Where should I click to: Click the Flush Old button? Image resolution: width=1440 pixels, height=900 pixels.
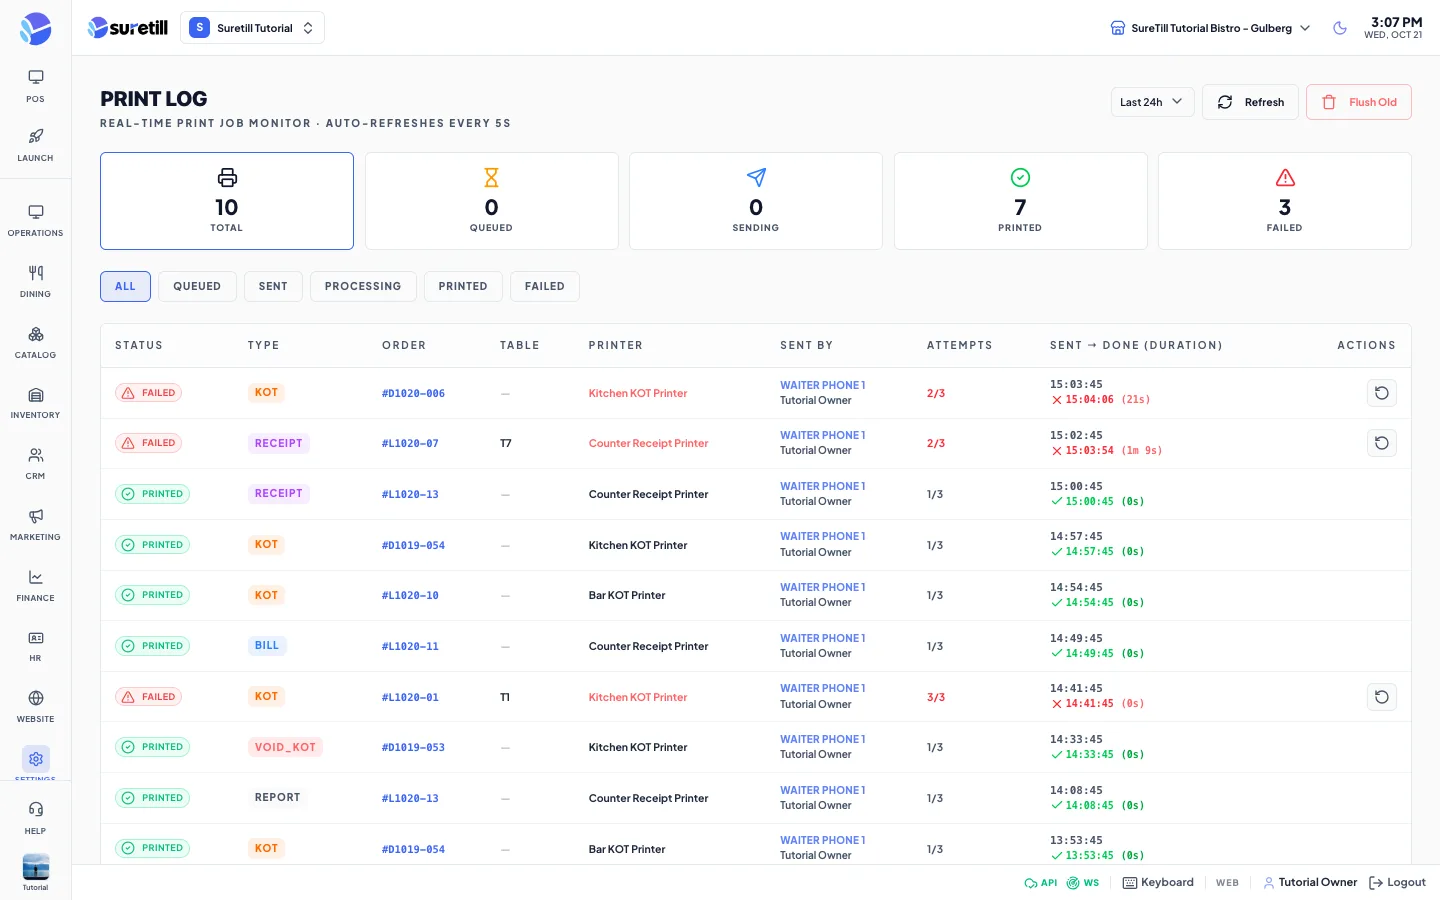pyautogui.click(x=1359, y=102)
